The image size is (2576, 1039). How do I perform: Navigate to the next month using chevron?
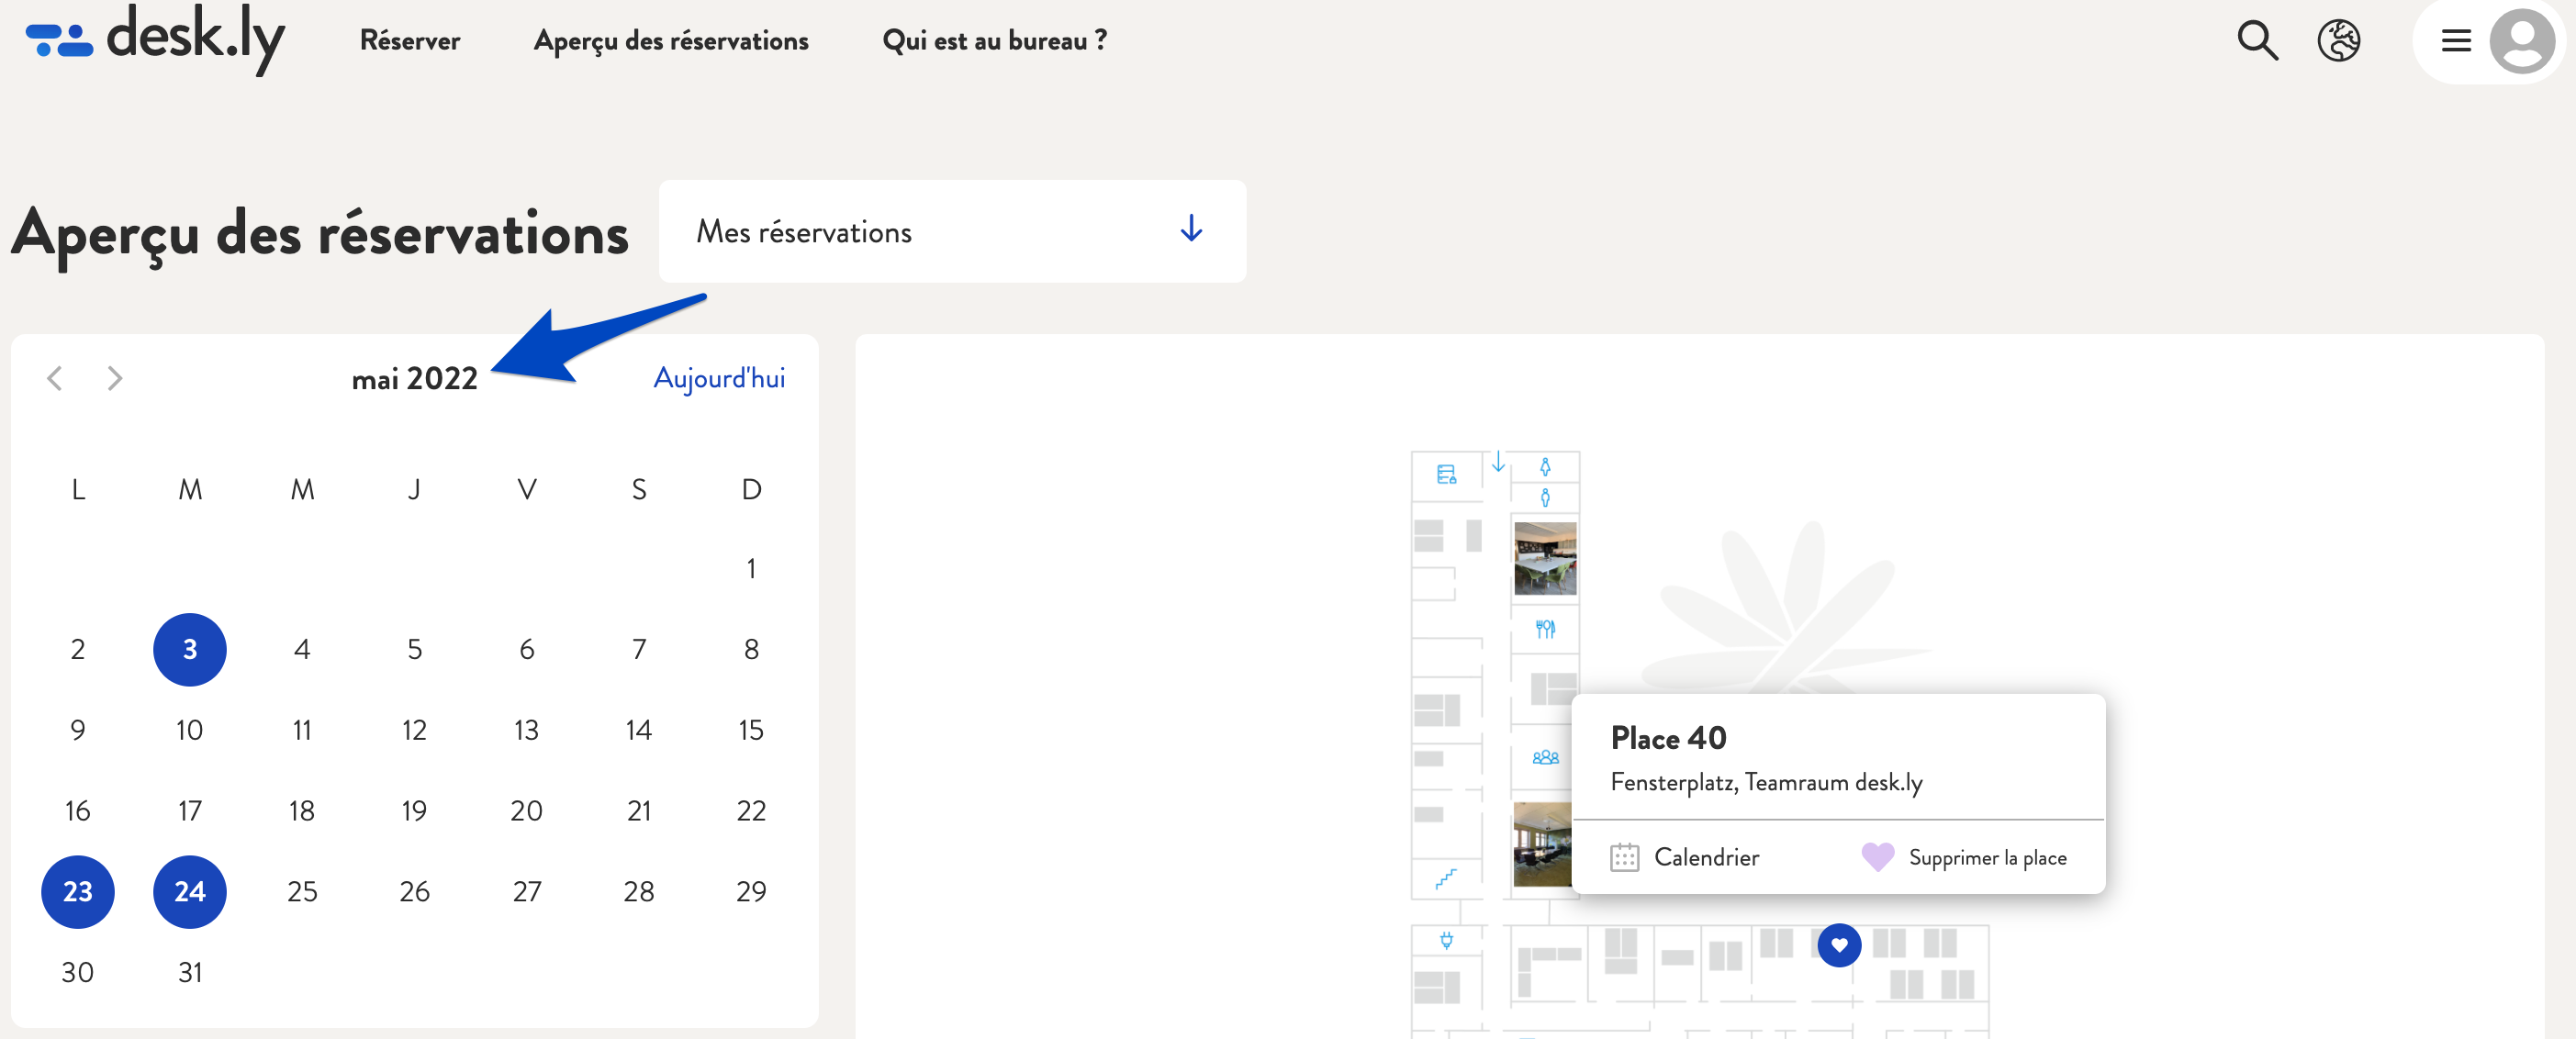(115, 377)
